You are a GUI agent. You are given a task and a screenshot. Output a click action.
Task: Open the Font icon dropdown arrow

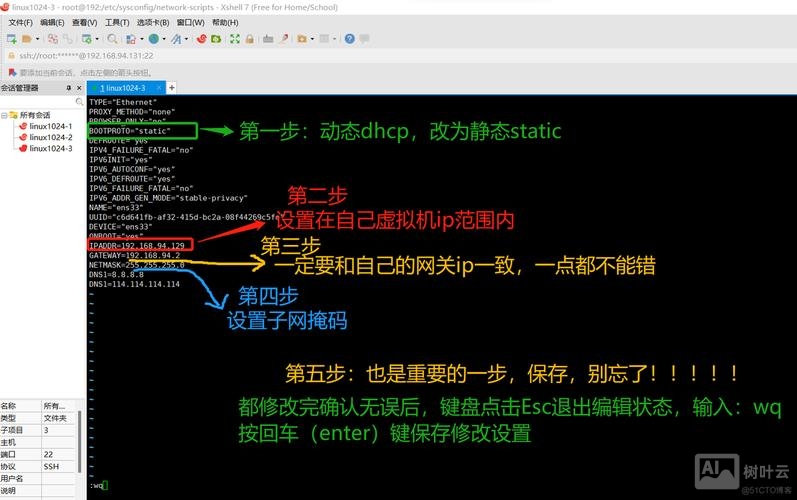tap(186, 39)
